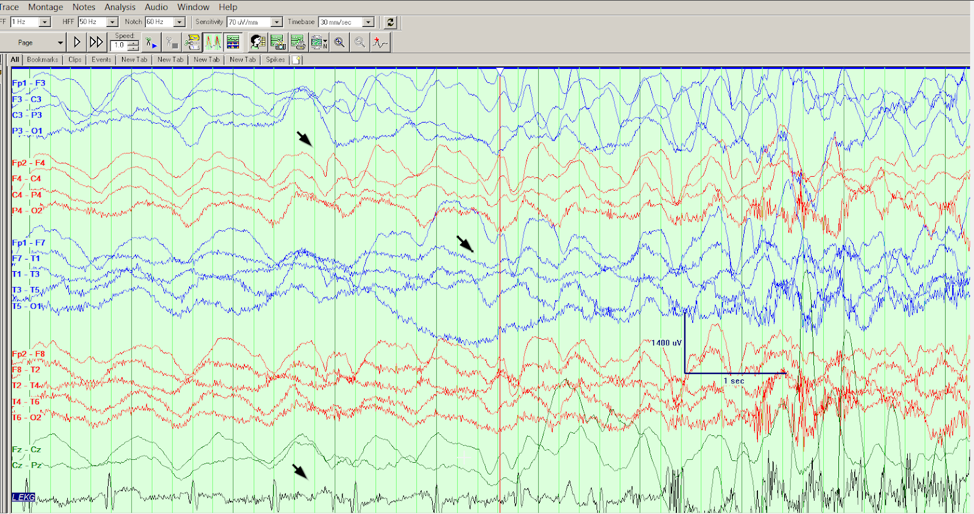Select the Spikes tab
Screen dimensions: 974x514
(x=275, y=60)
